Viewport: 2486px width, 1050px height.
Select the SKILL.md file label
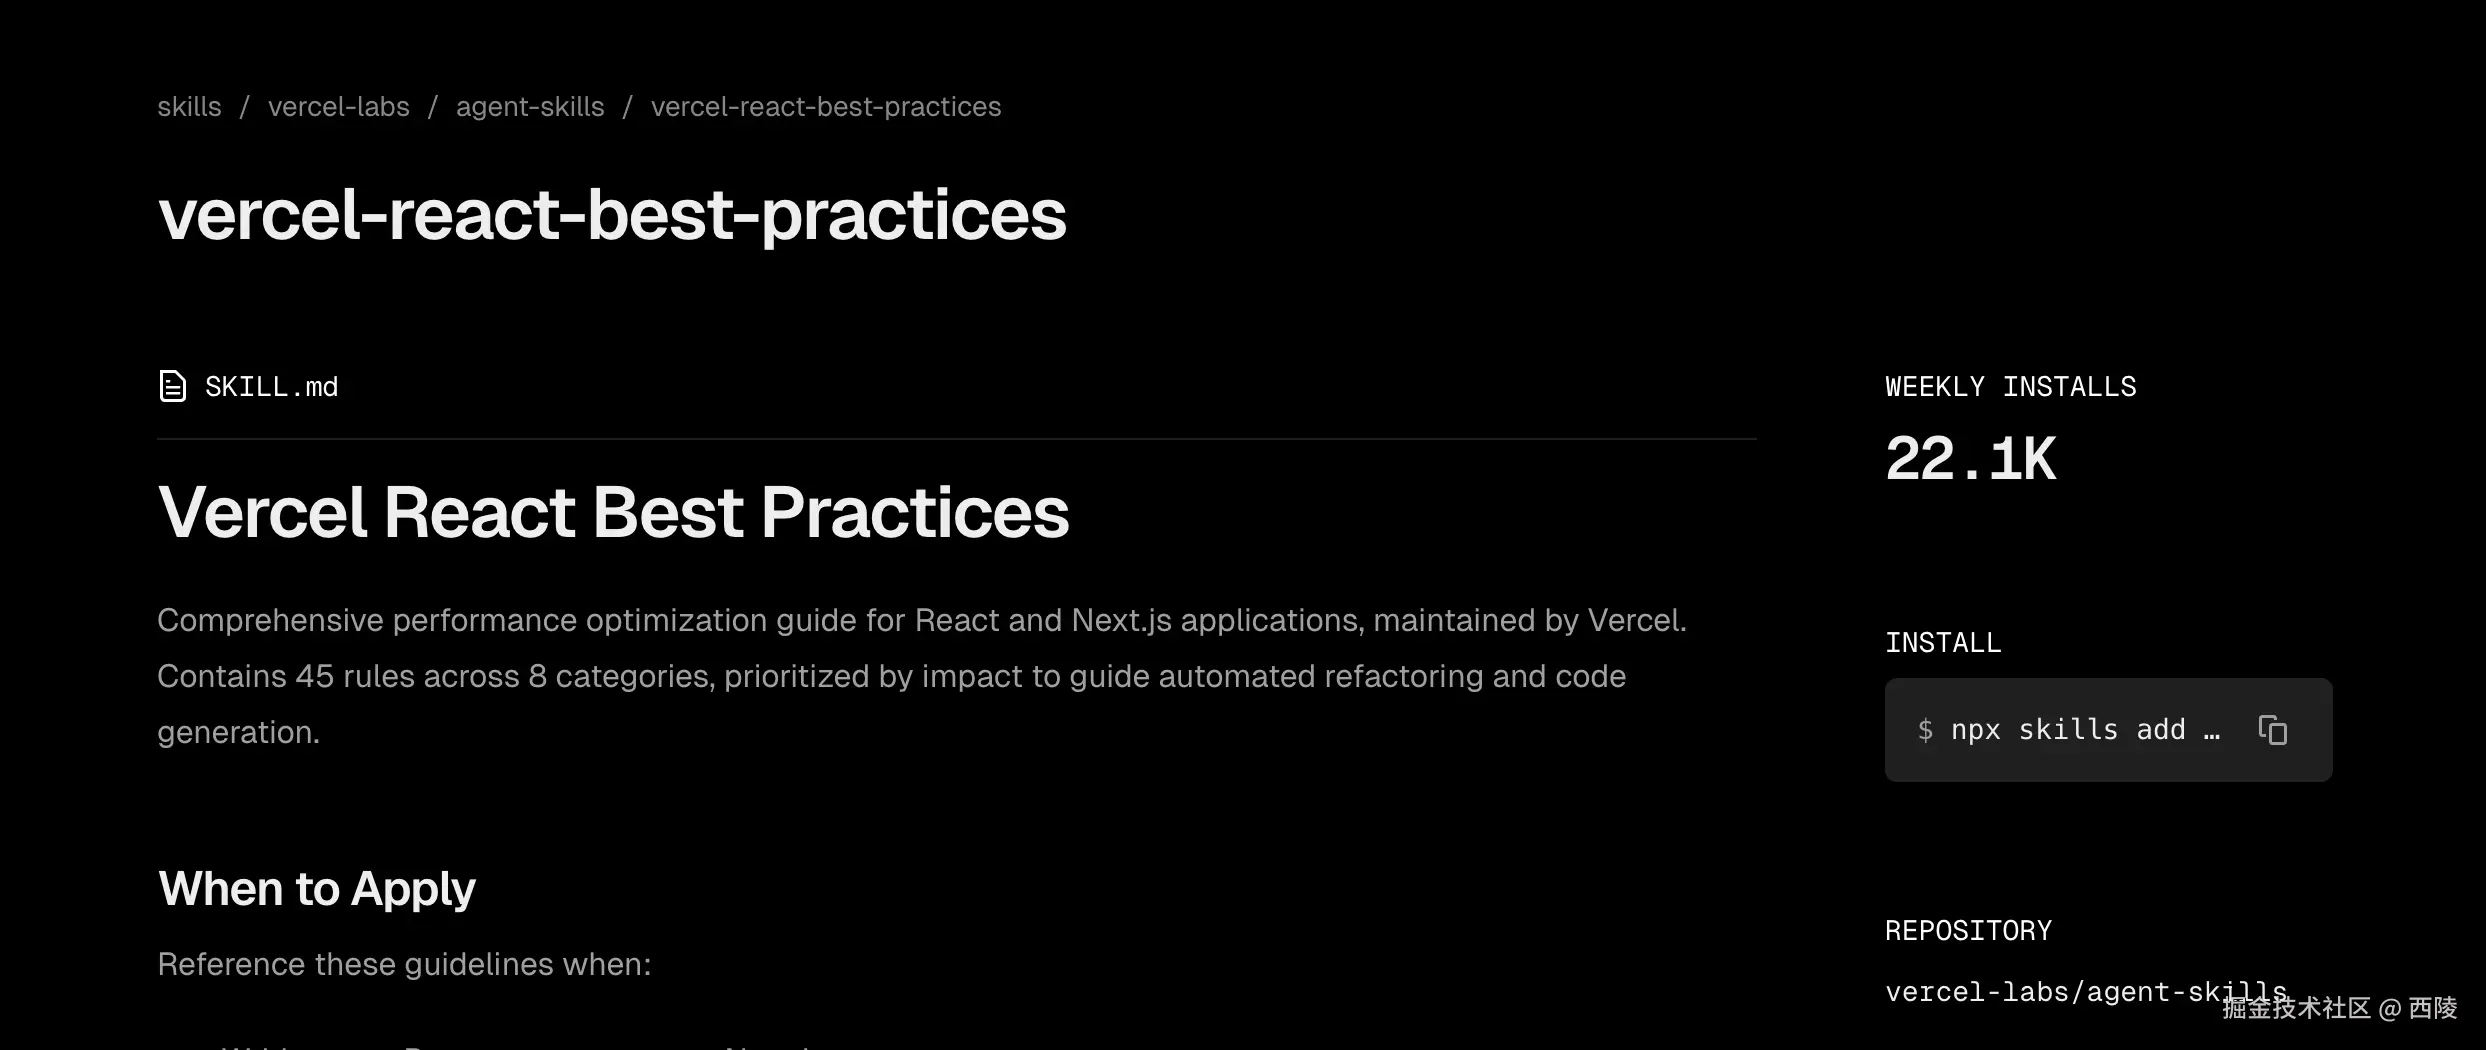click(x=271, y=387)
